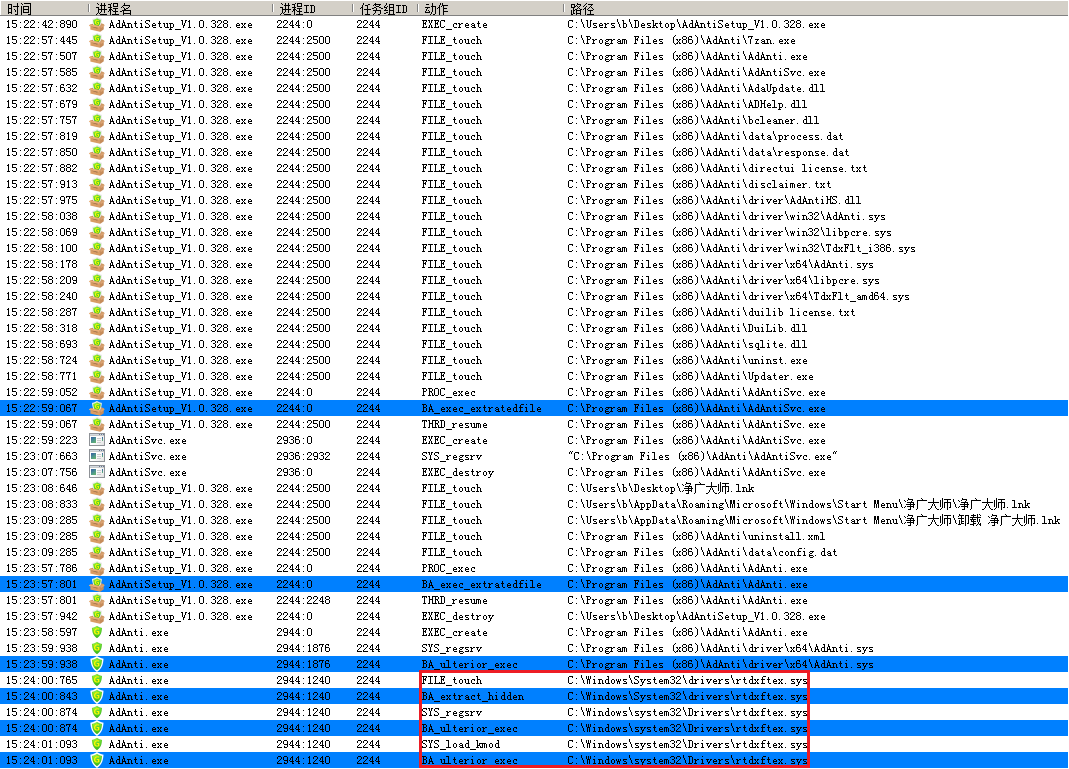
Task: Sort by the 路径 column header
Action: 816,8
